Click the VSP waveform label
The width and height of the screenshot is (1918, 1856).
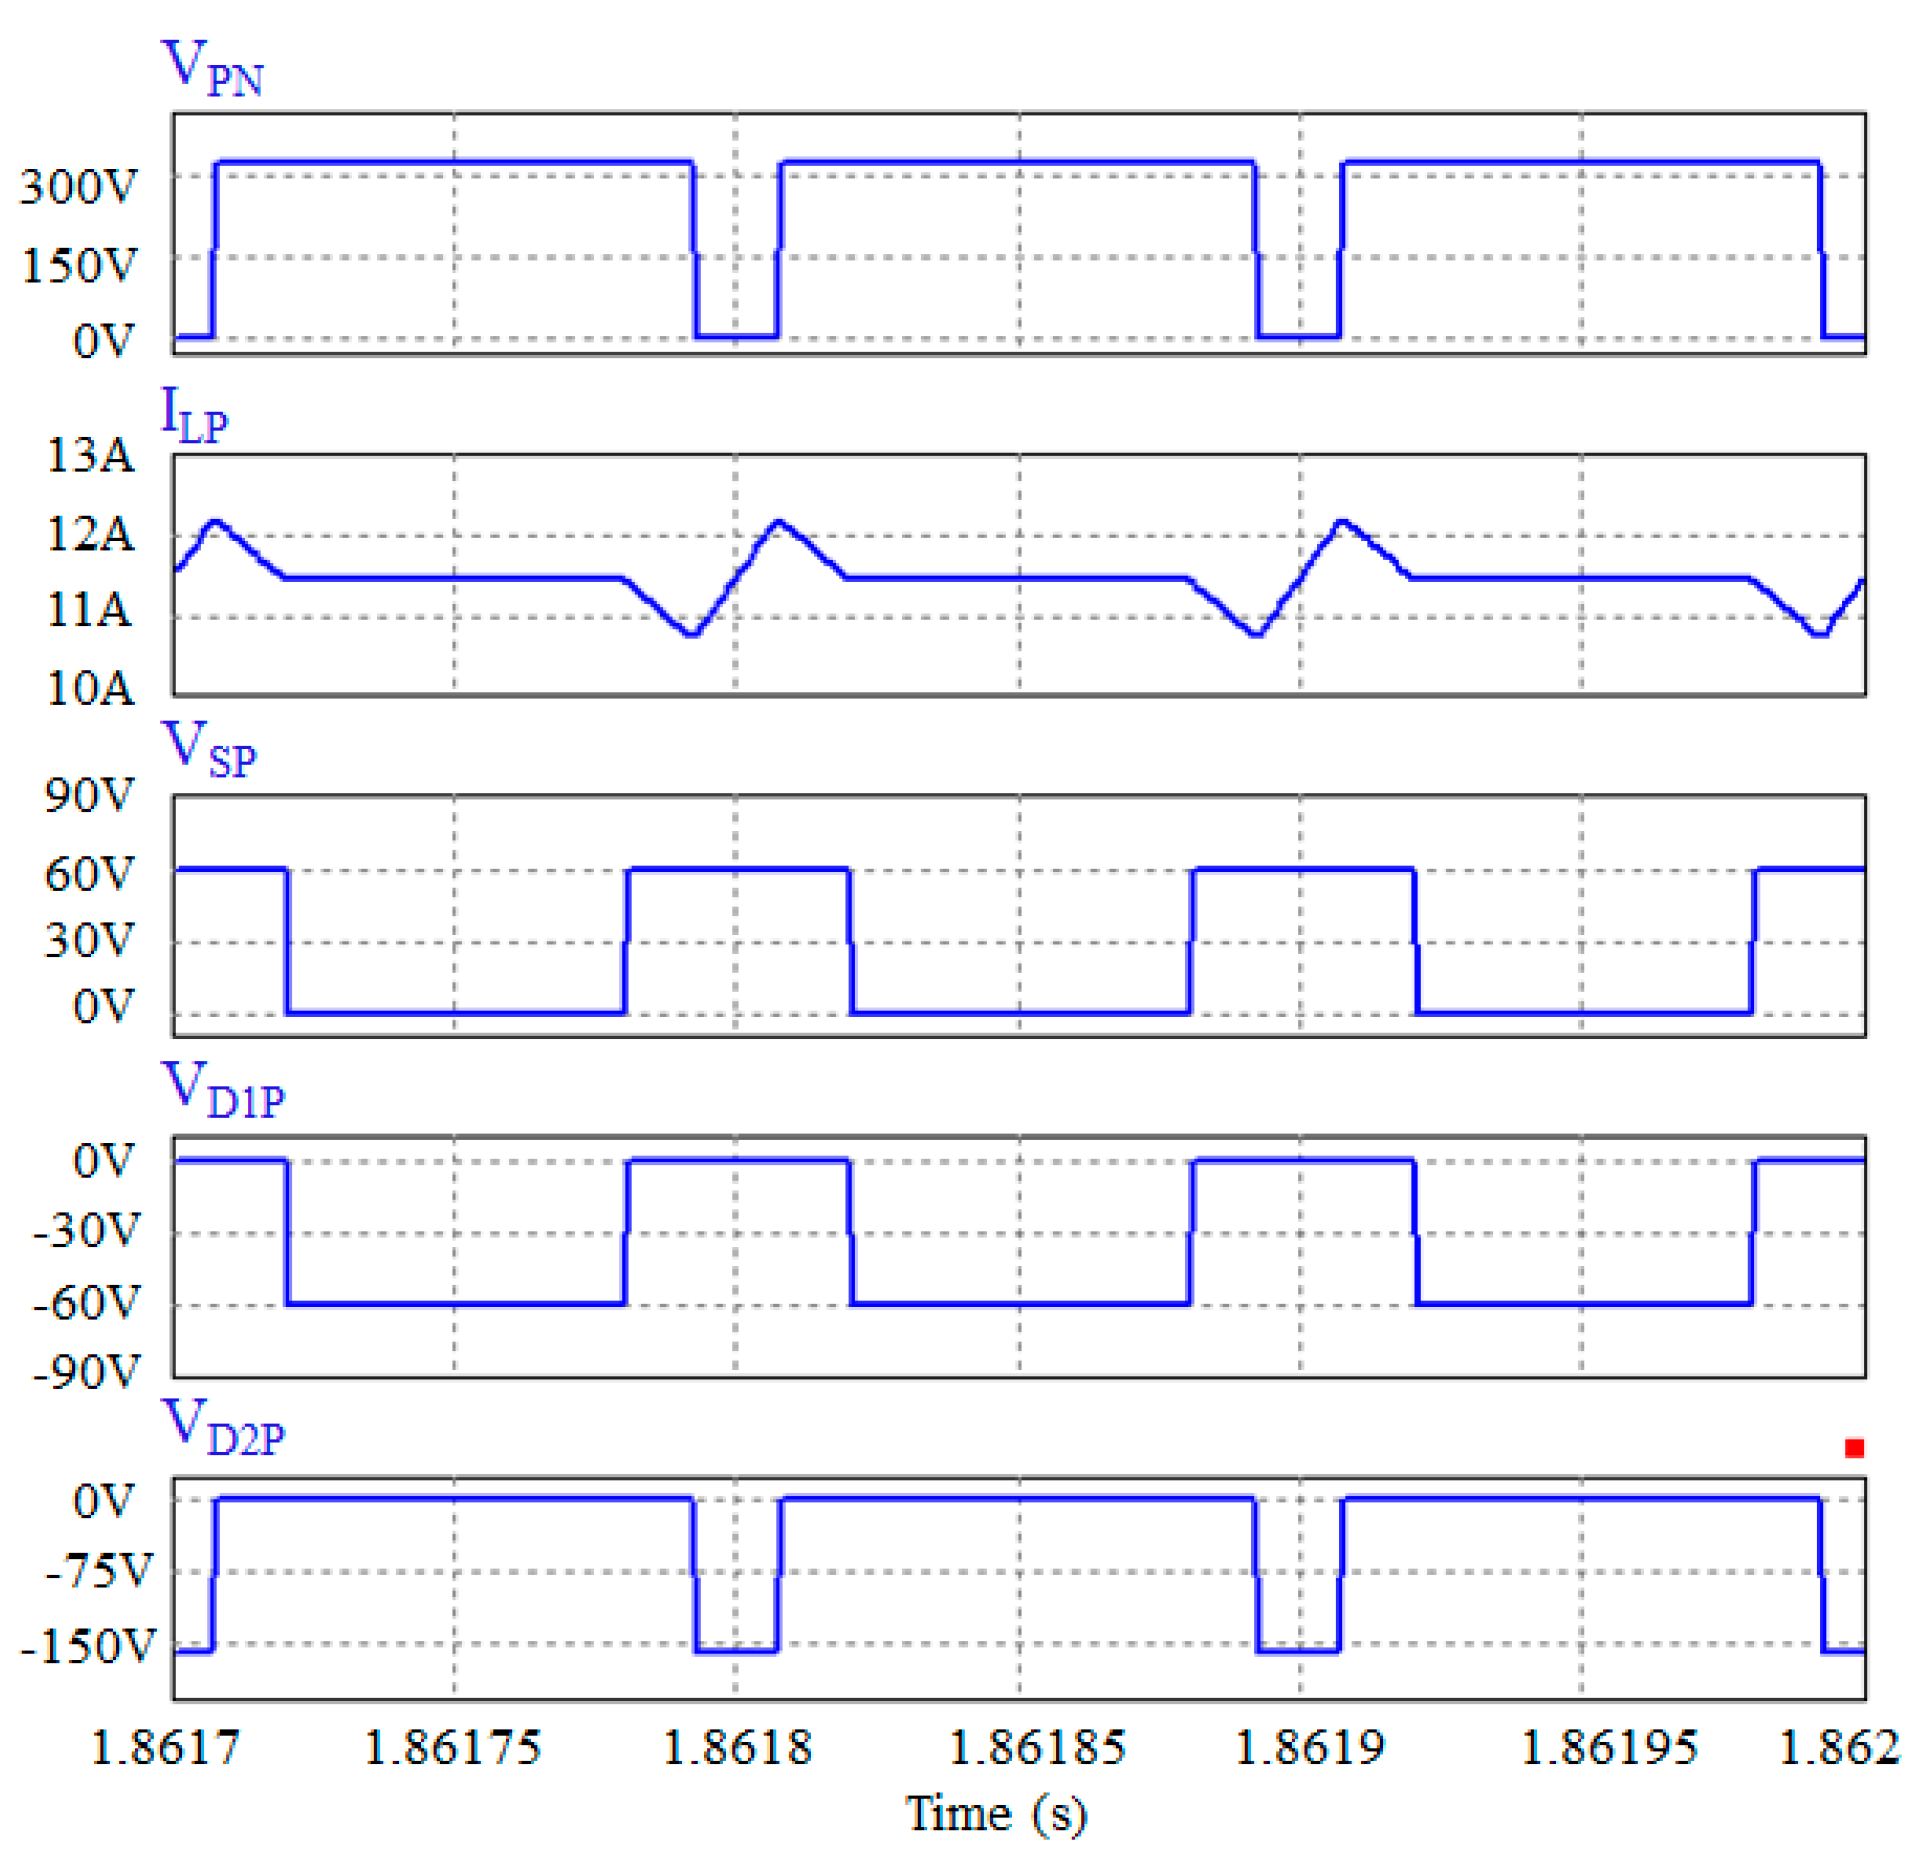[x=209, y=749]
